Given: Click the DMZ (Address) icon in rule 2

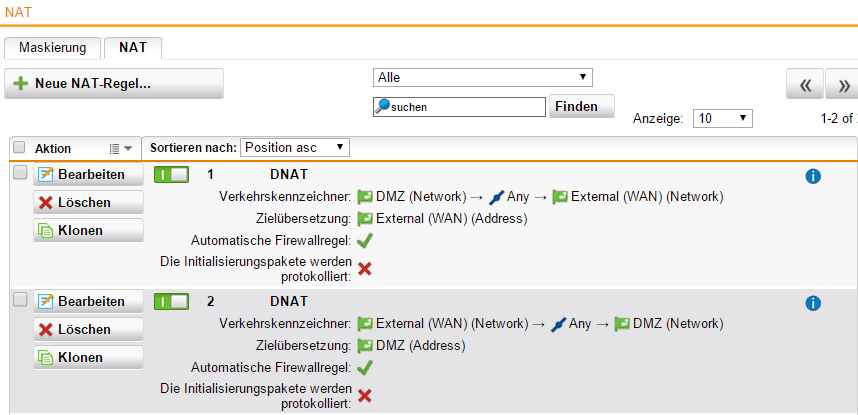Looking at the screenshot, I should tap(365, 345).
